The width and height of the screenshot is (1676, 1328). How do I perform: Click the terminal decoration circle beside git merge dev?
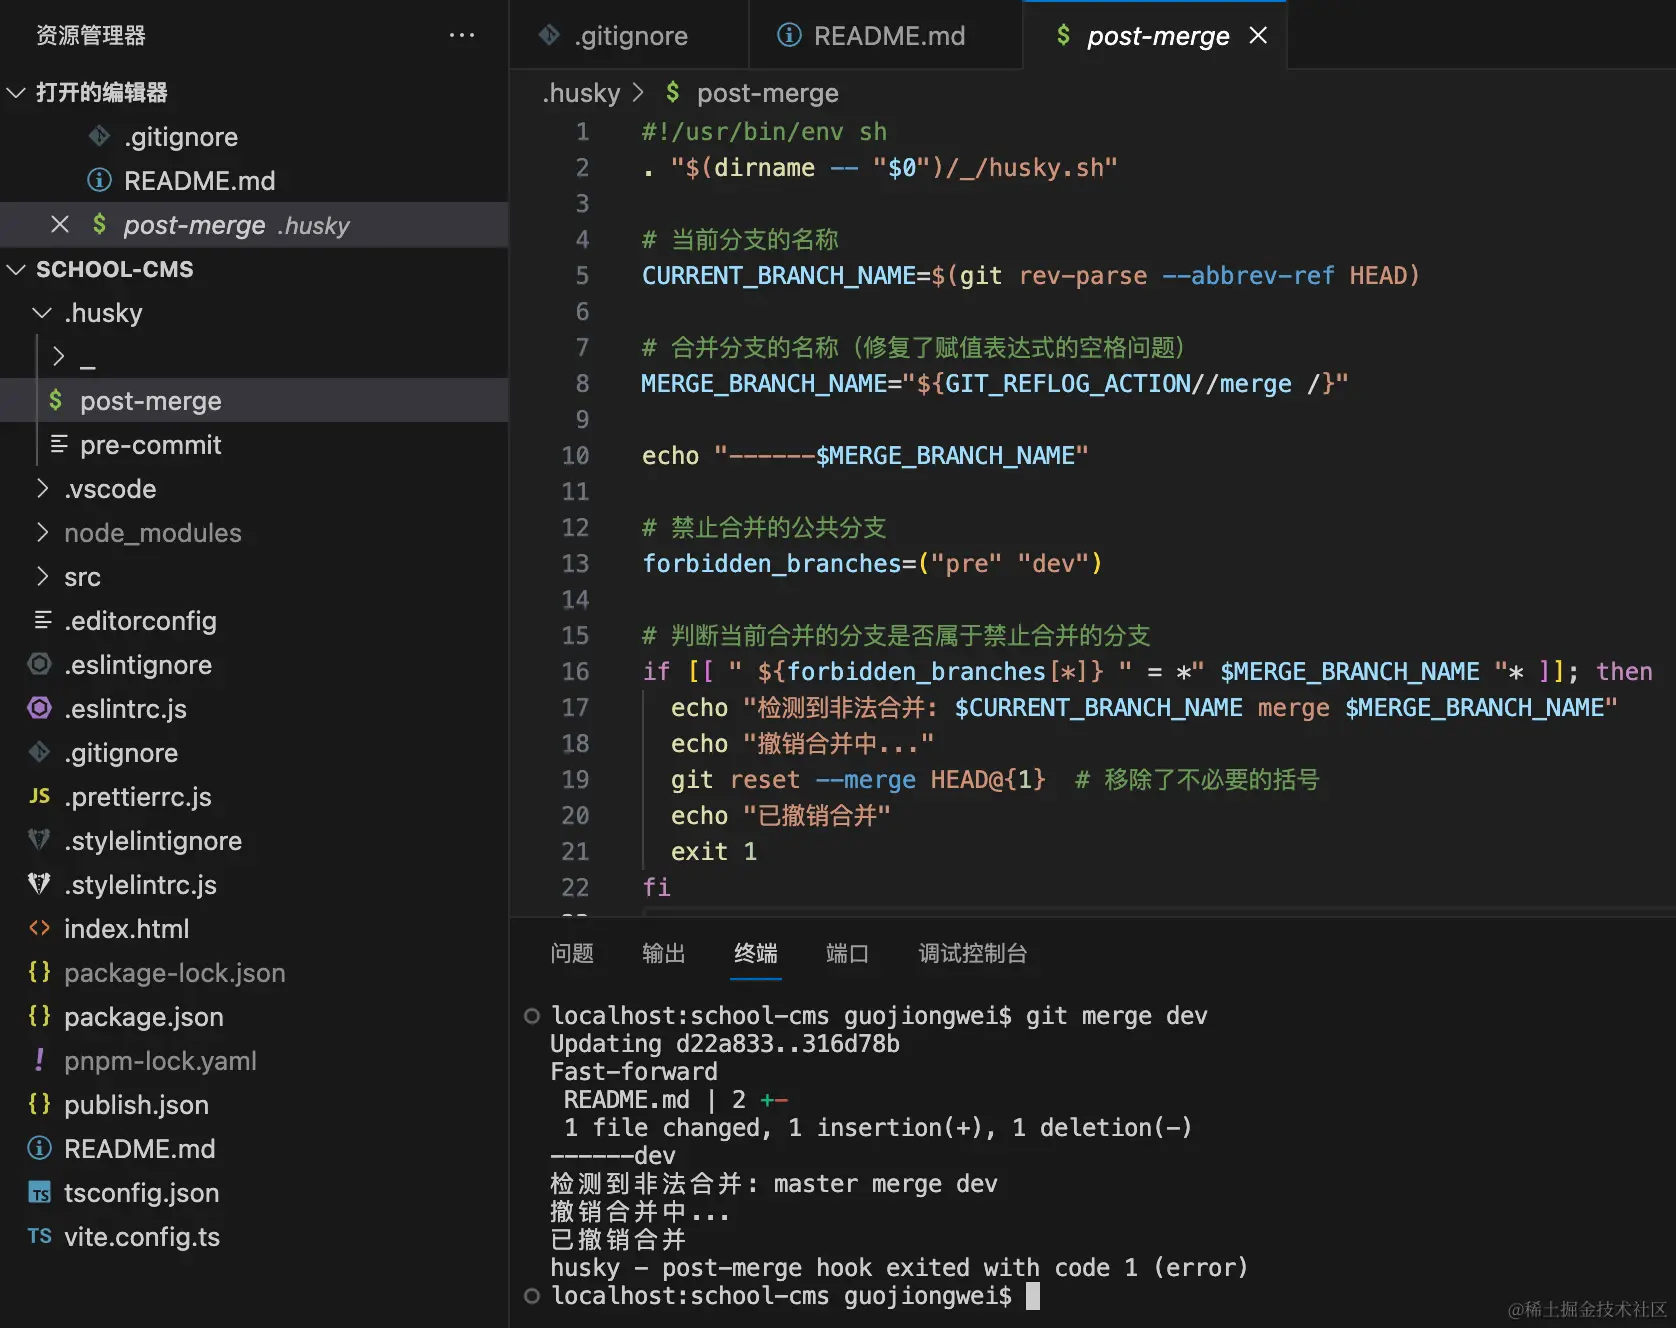532,1016
